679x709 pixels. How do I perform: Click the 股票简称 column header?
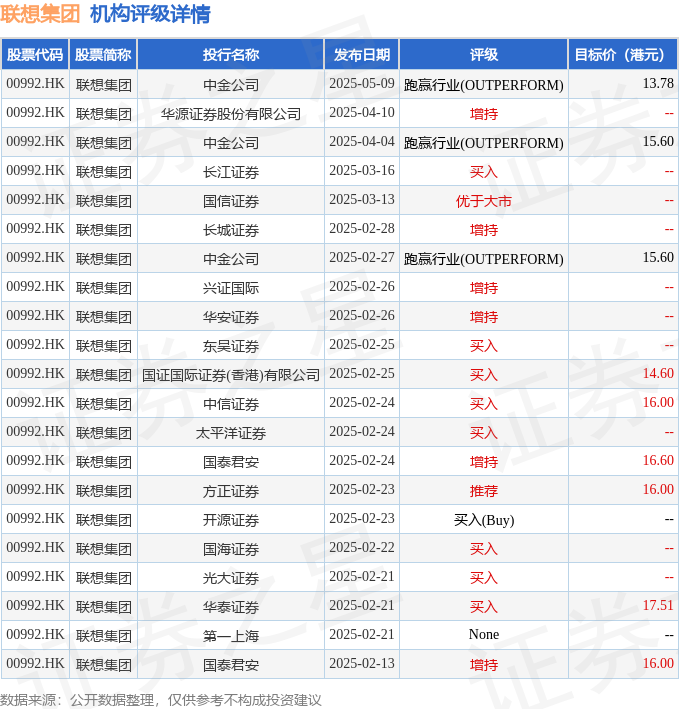103,55
